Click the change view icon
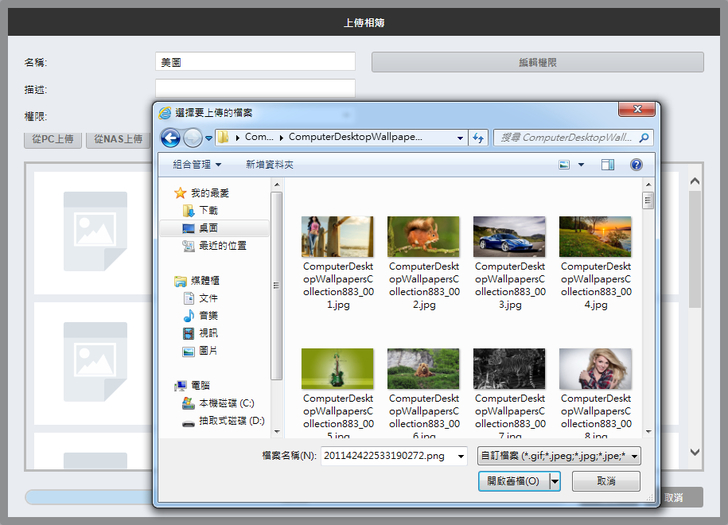 pos(564,165)
